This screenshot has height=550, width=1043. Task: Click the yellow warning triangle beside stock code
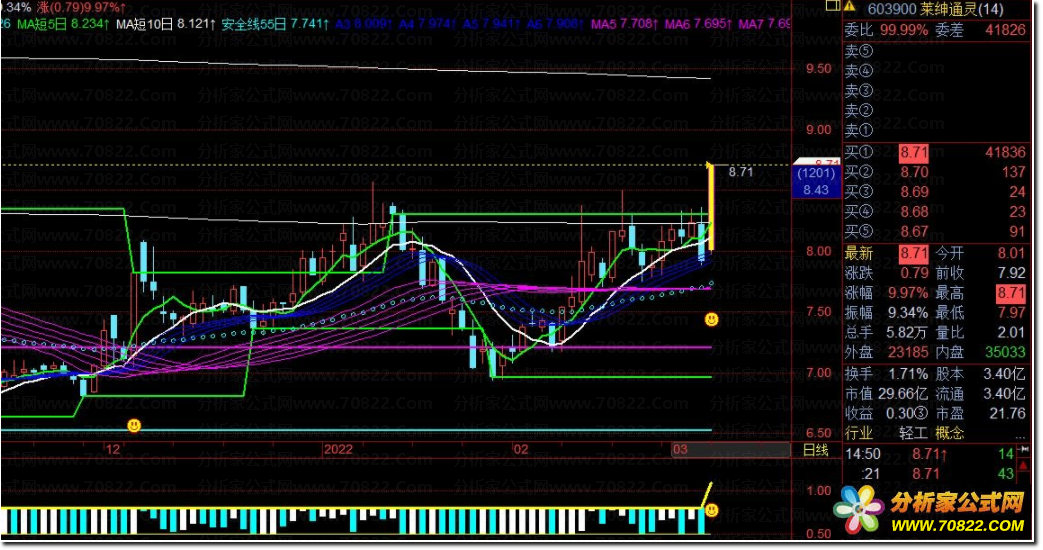click(849, 6)
